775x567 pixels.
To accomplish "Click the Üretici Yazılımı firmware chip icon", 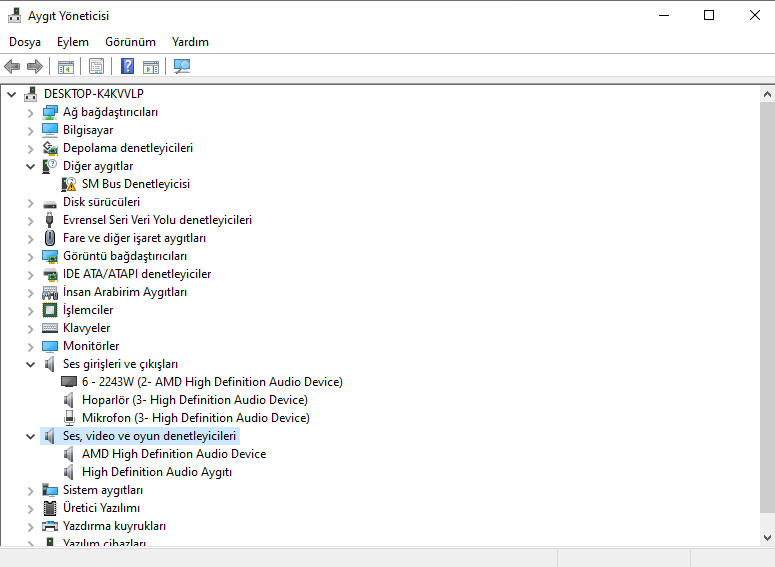I will pyautogui.click(x=50, y=508).
